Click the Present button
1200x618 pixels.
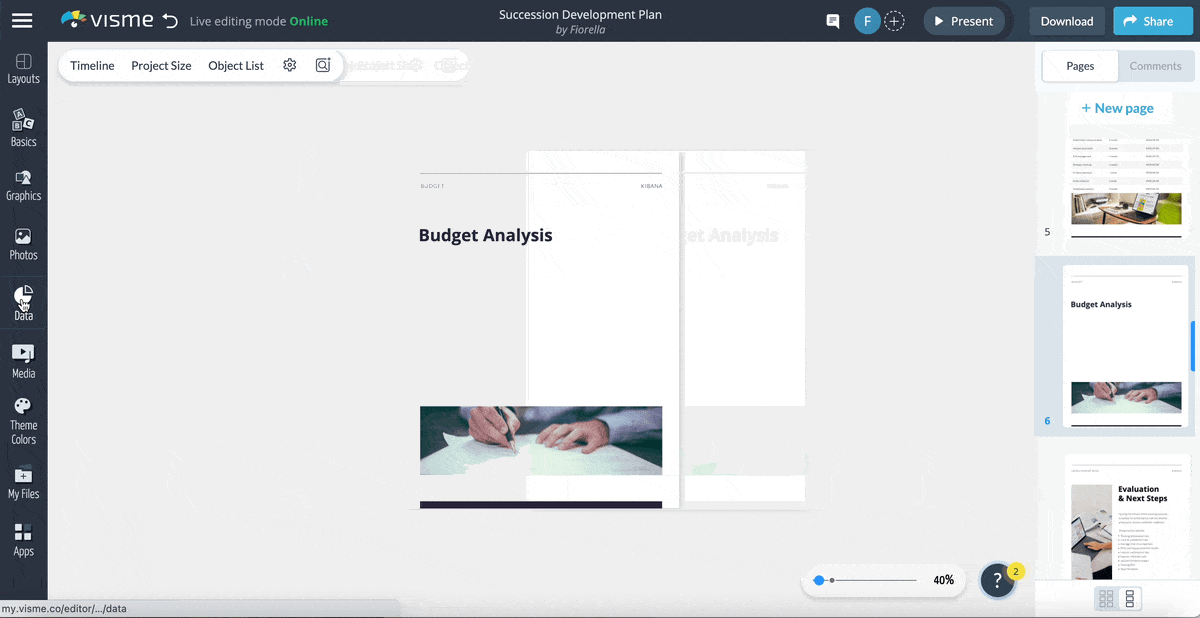pos(963,20)
